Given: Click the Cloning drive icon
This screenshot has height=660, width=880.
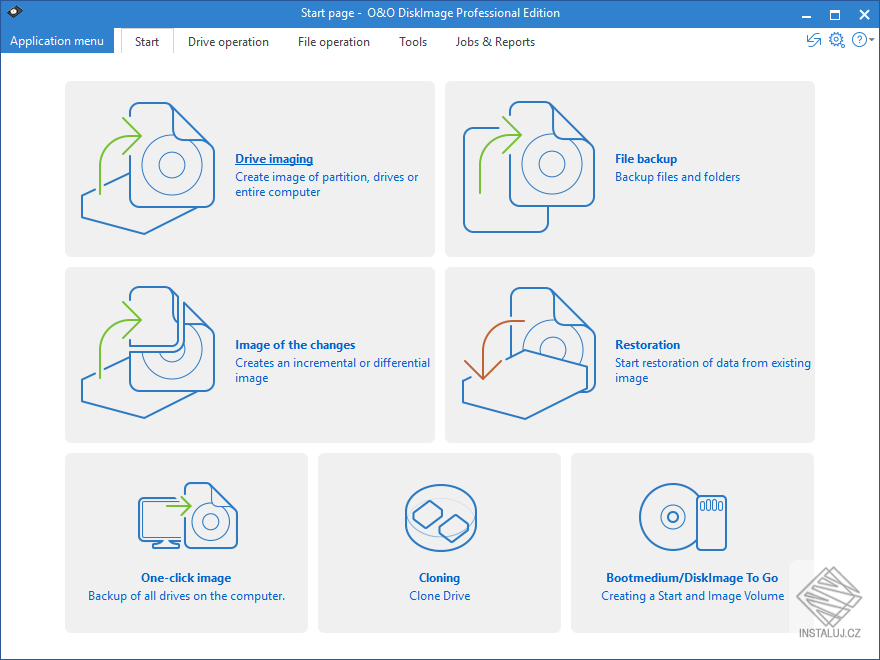Looking at the screenshot, I should pos(440,517).
